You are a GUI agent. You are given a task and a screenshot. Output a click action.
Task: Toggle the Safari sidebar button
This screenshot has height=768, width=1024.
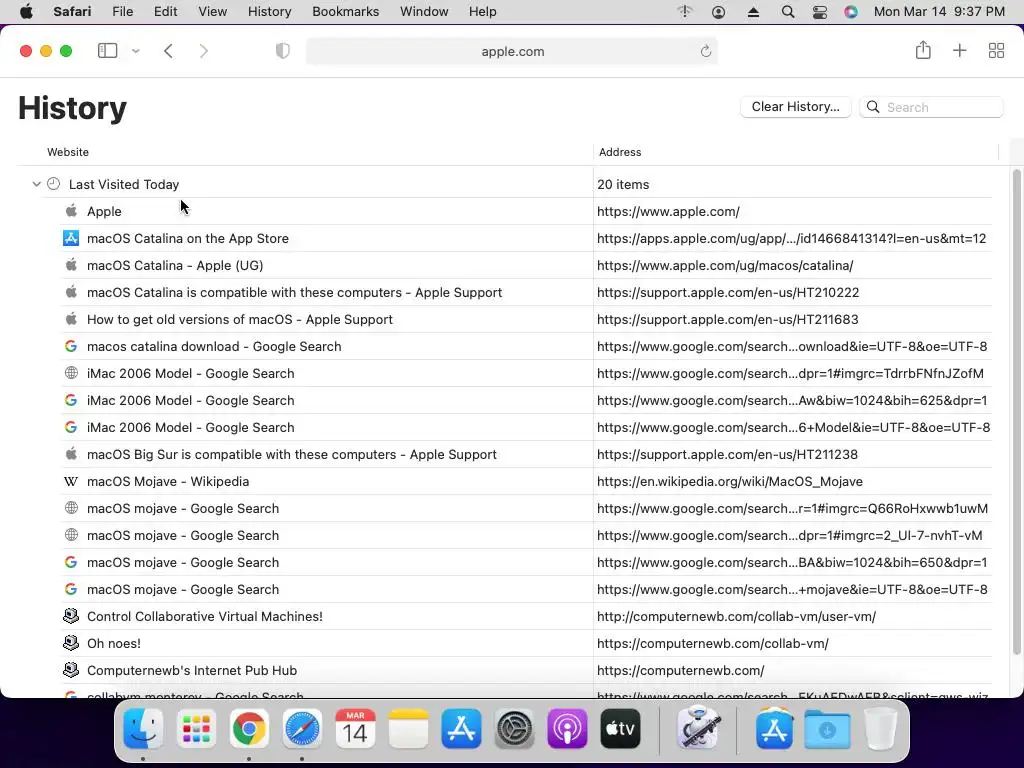tap(107, 51)
